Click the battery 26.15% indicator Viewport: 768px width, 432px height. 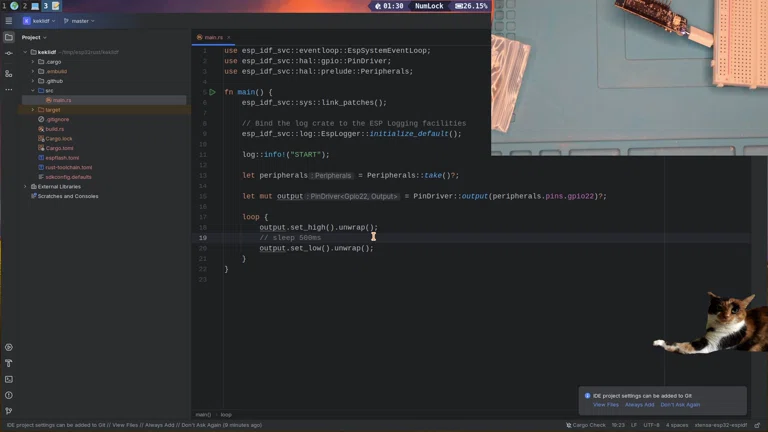coord(471,6)
